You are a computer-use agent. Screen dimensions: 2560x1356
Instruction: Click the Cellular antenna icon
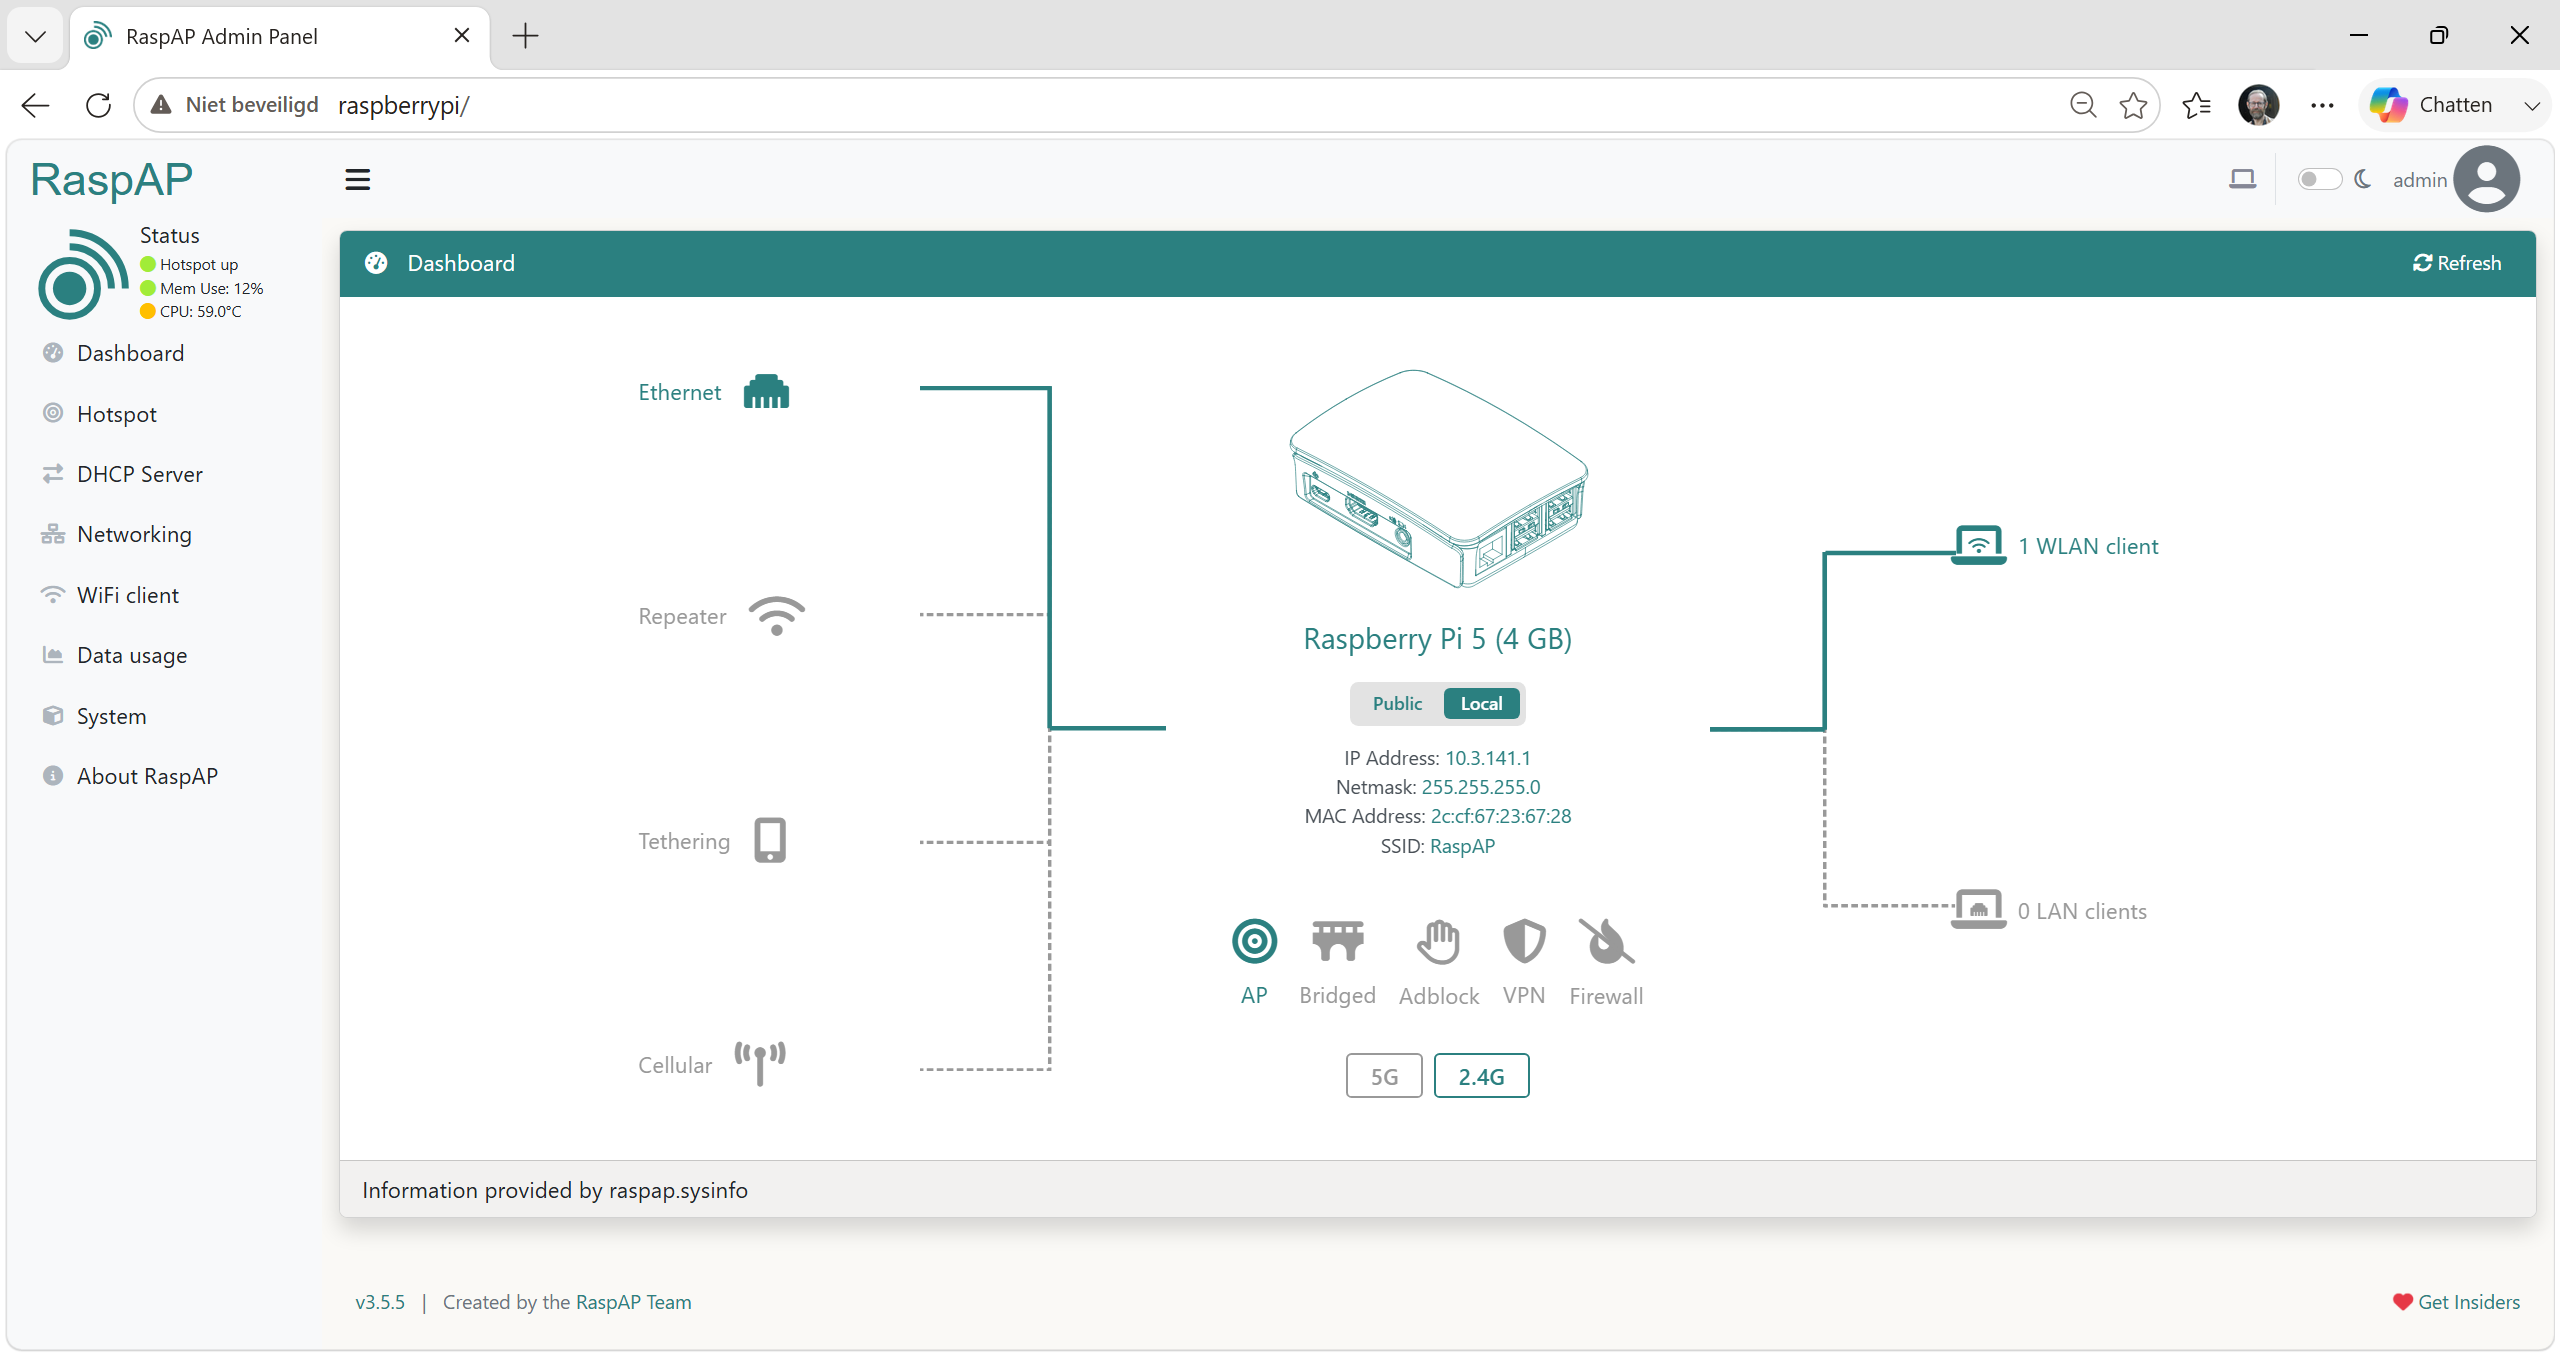760,1063
